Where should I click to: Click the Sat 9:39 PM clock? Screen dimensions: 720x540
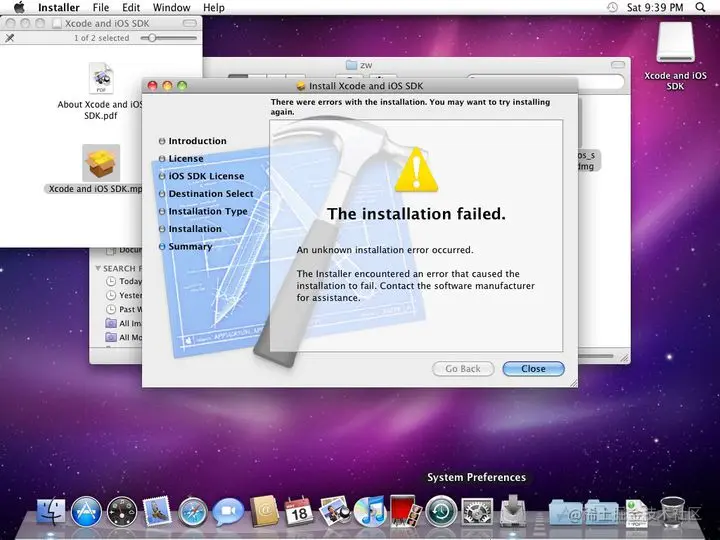click(x=655, y=7)
